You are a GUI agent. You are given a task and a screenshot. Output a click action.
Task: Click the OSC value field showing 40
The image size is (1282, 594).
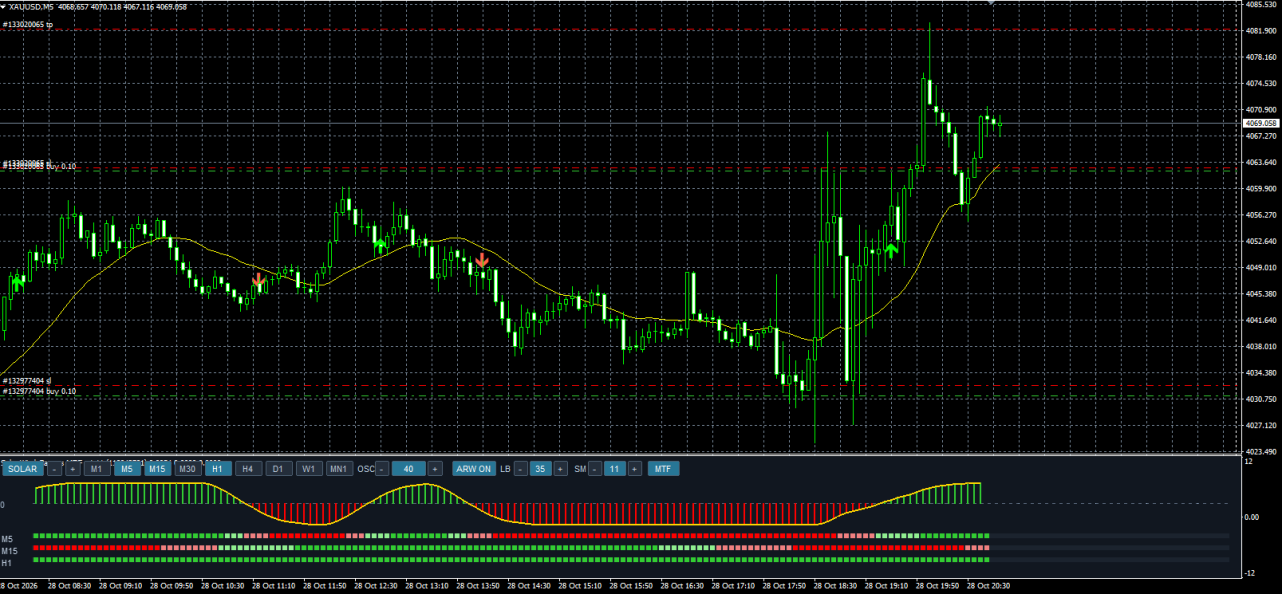[409, 468]
